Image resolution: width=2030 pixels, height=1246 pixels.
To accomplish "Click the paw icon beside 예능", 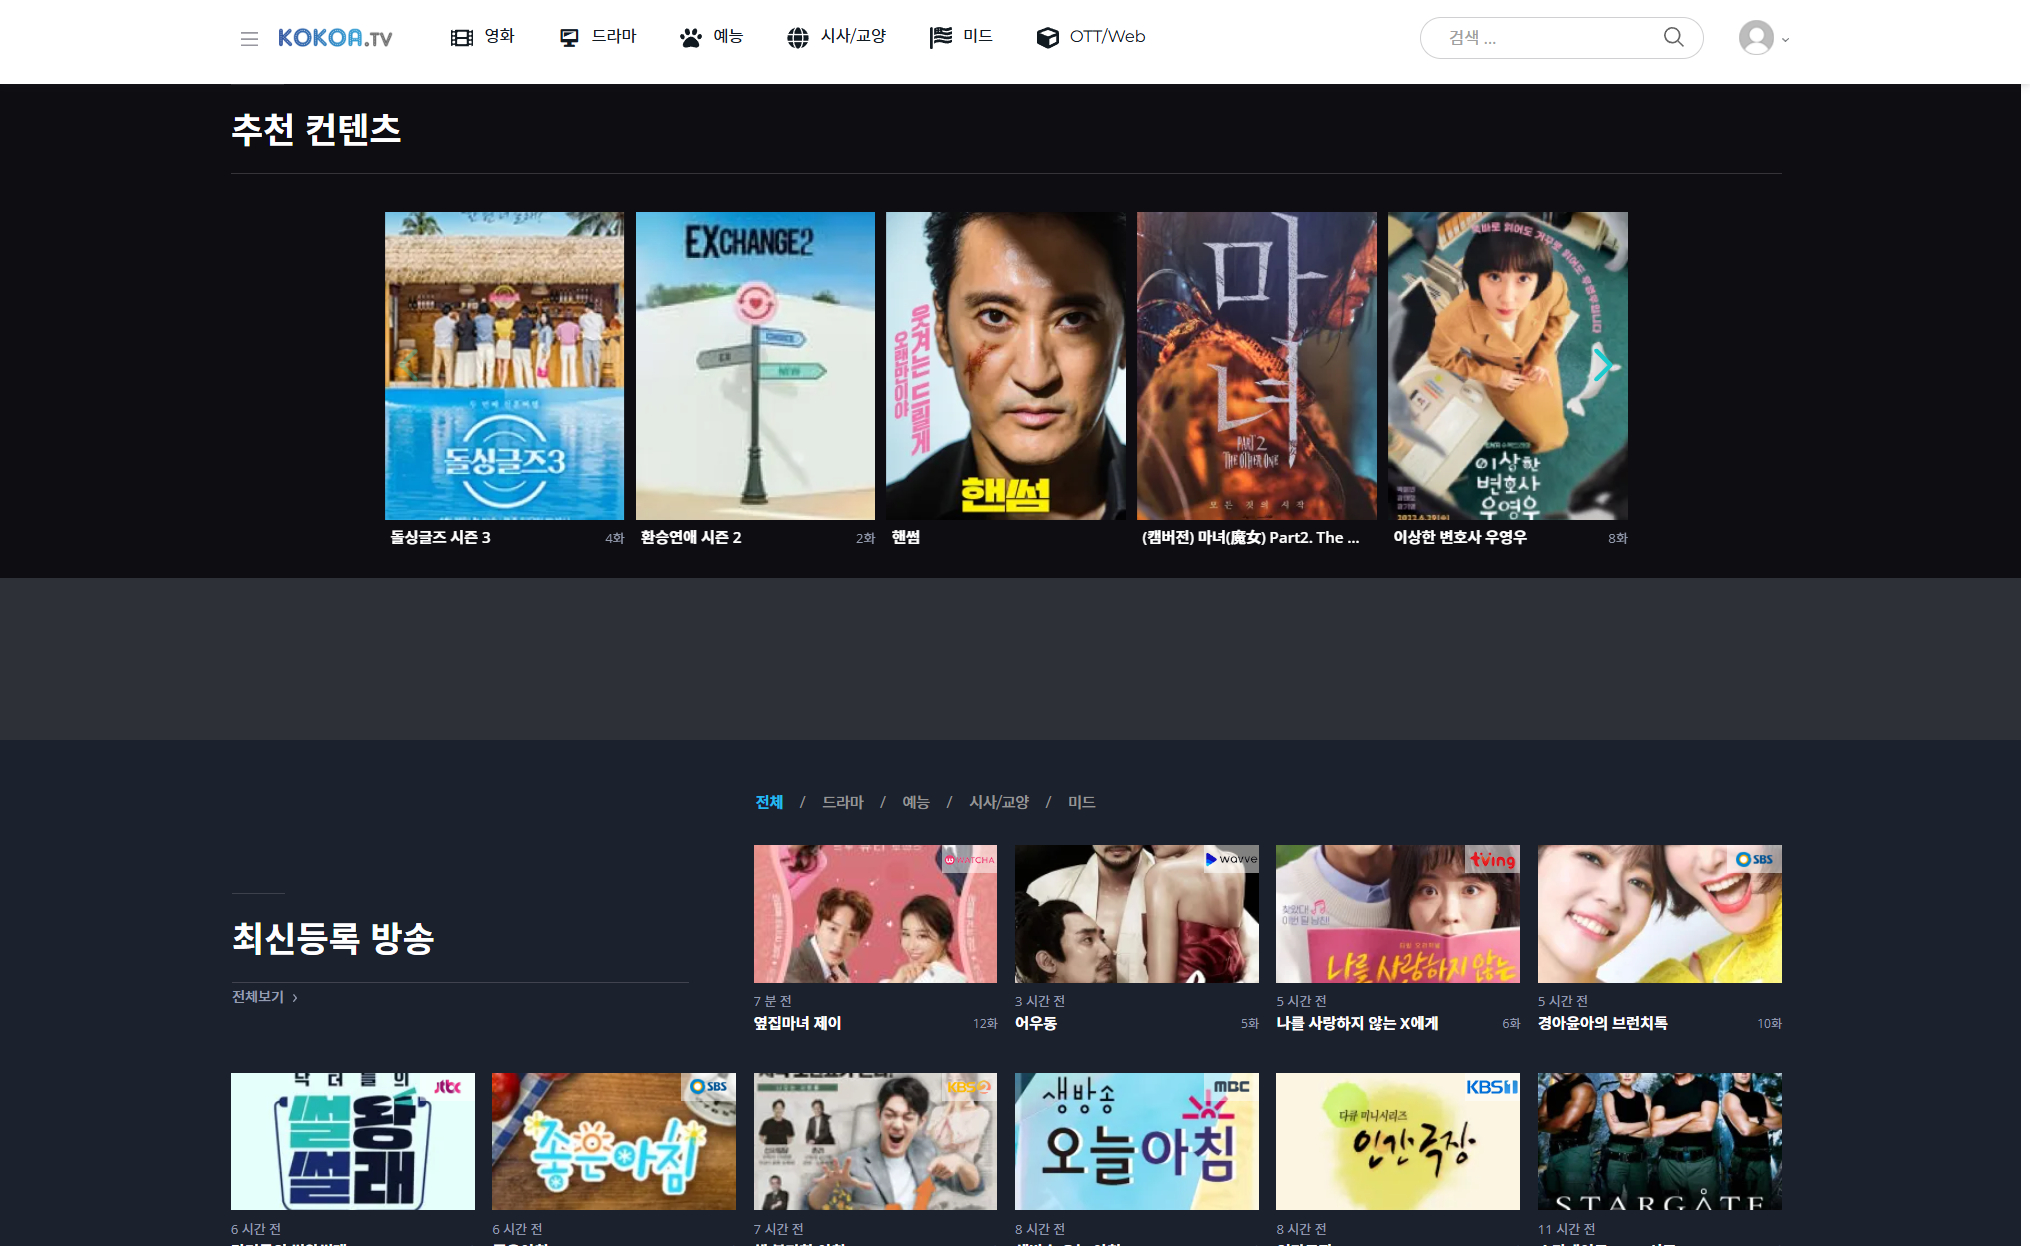I will click(691, 38).
